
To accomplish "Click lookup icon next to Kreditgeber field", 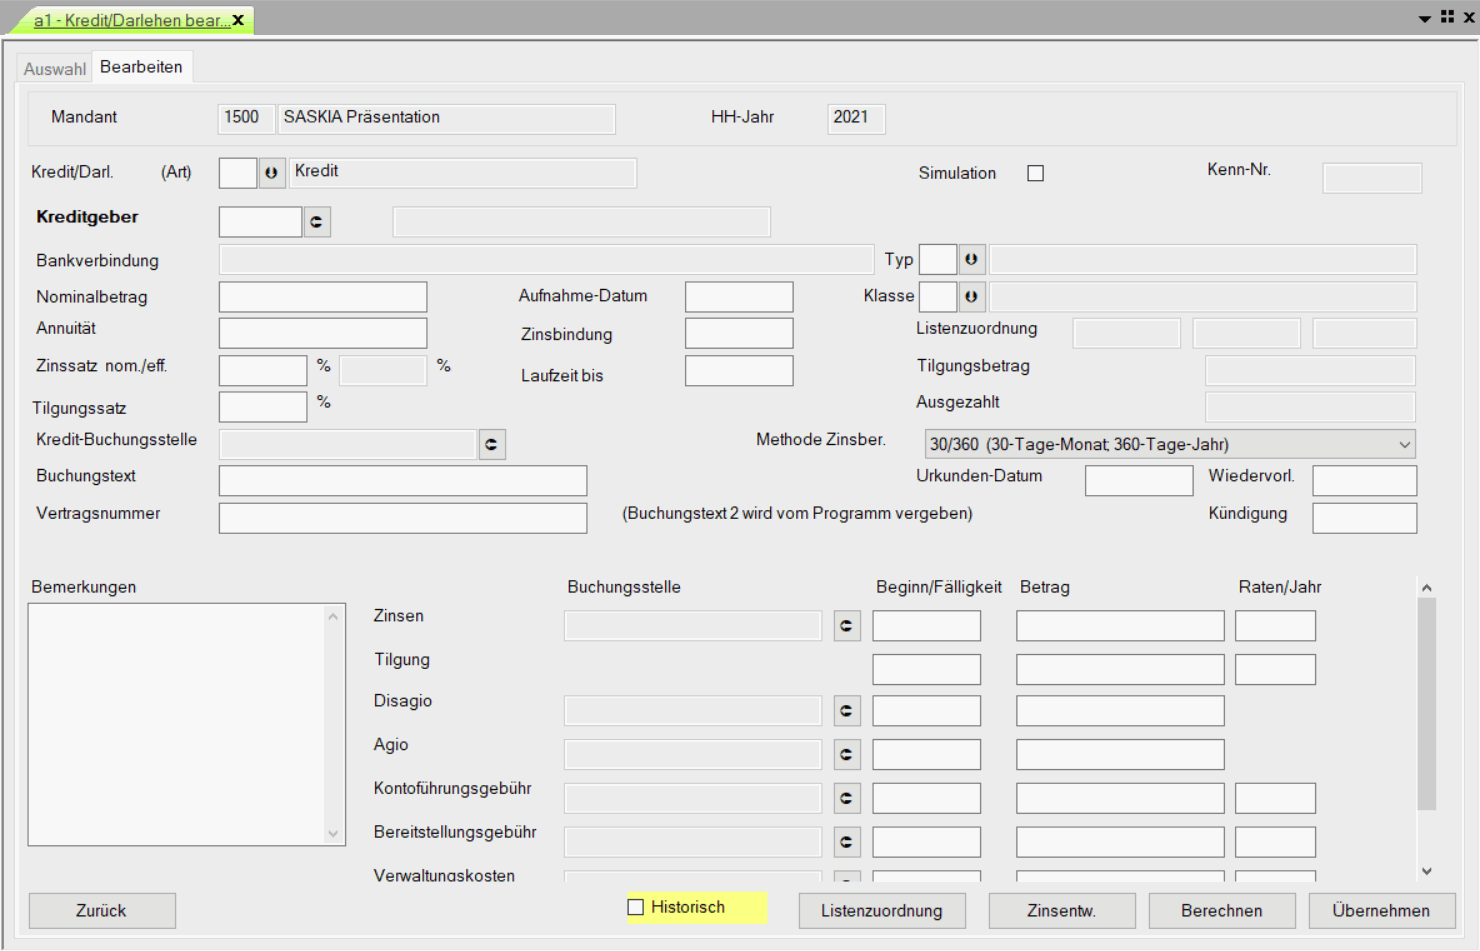I will pyautogui.click(x=316, y=222).
